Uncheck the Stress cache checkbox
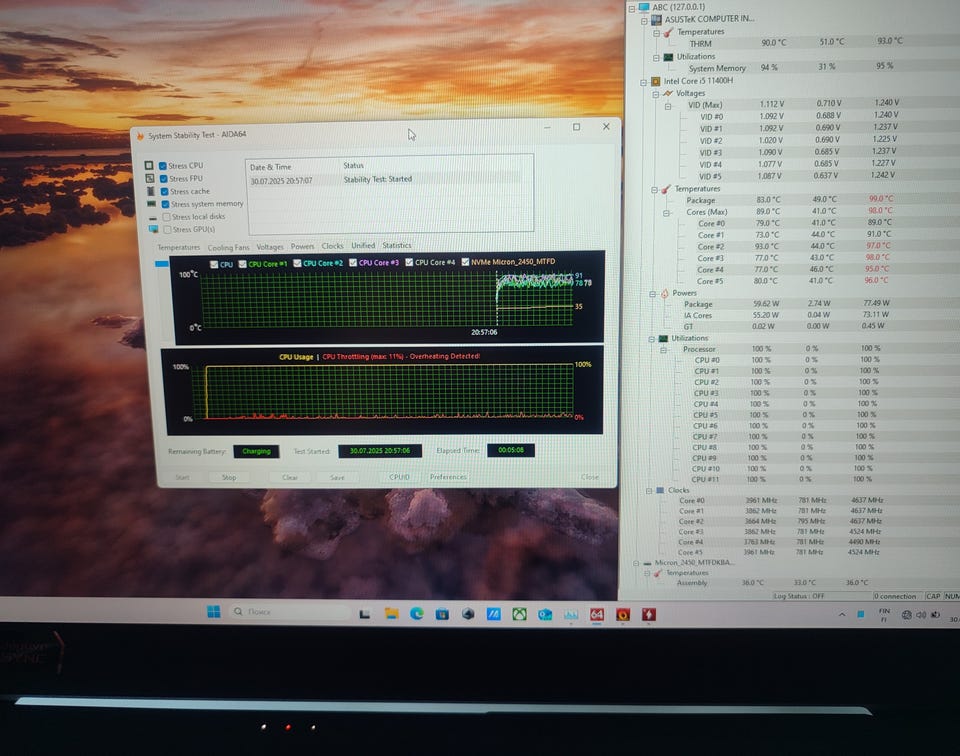Screen dimensions: 960x756 coord(165,192)
